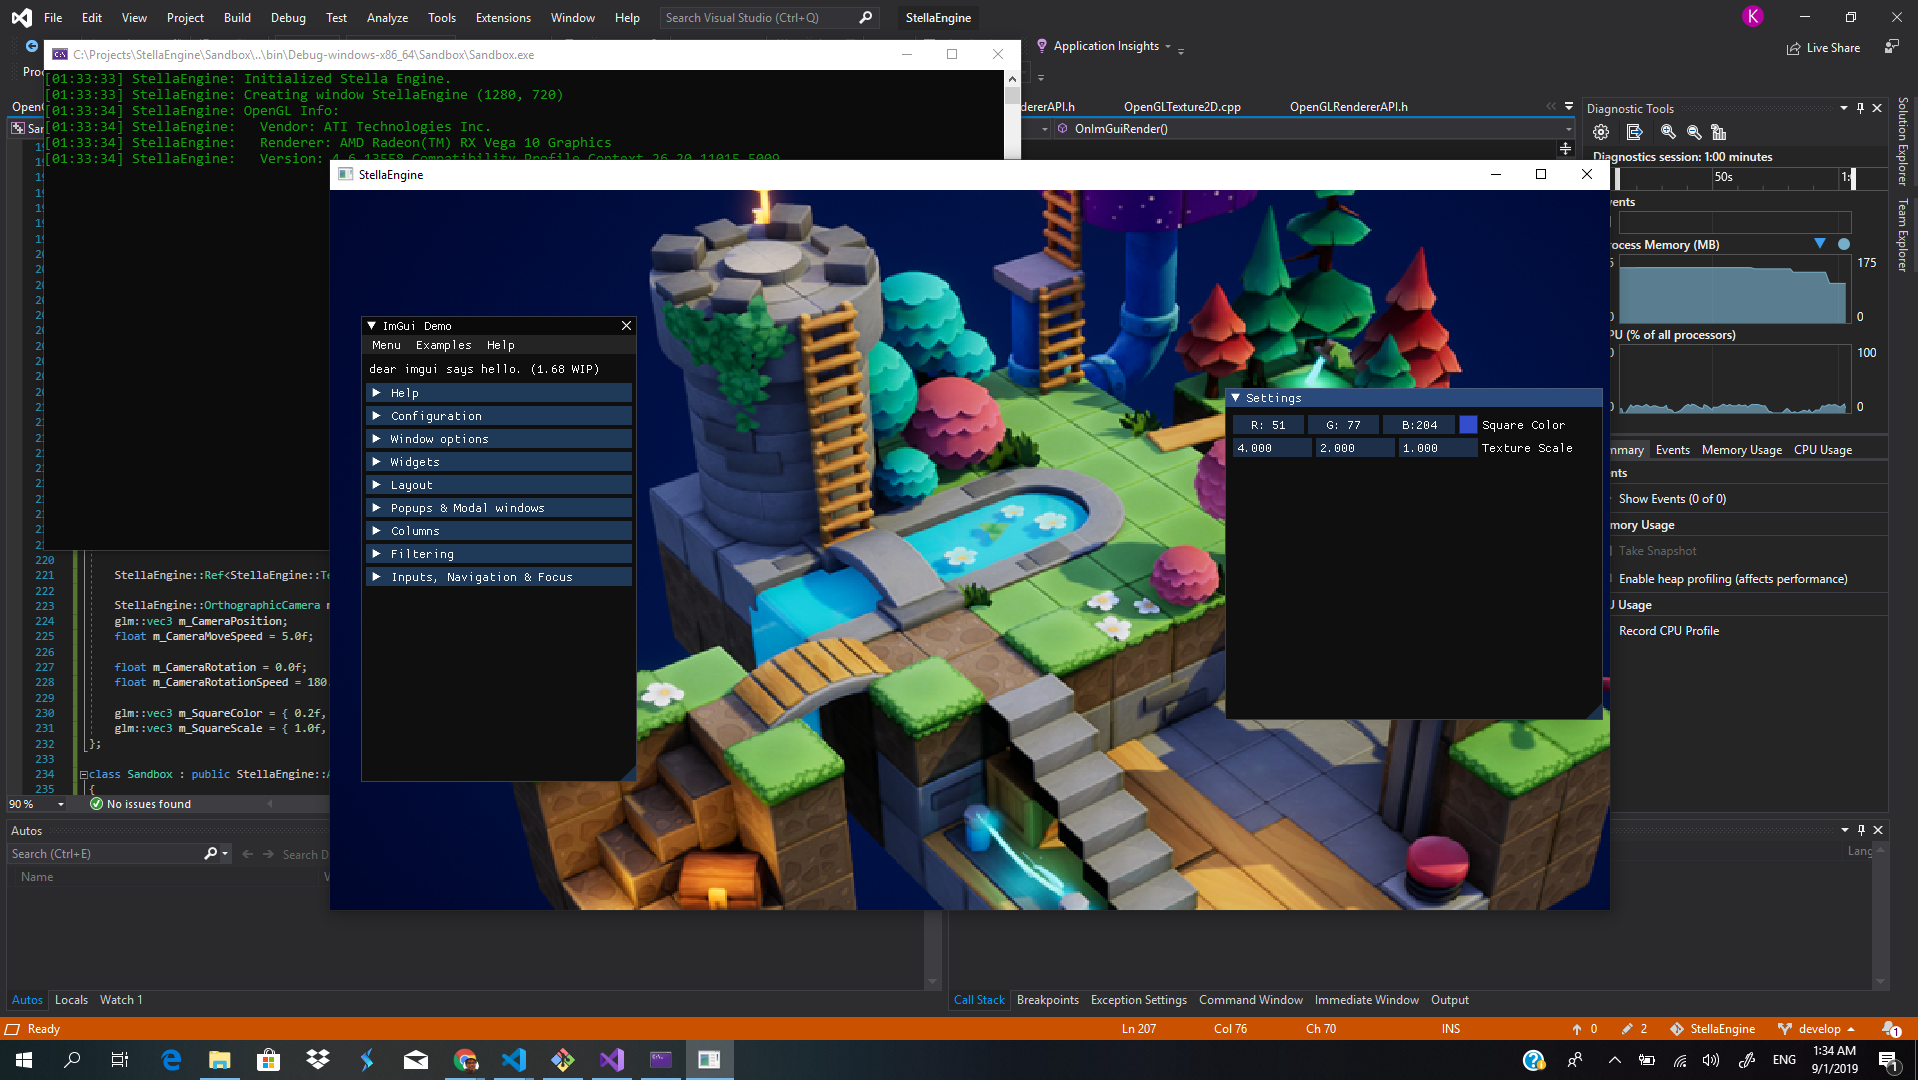Expand Window options header
This screenshot has height=1080, width=1918.
click(x=499, y=439)
